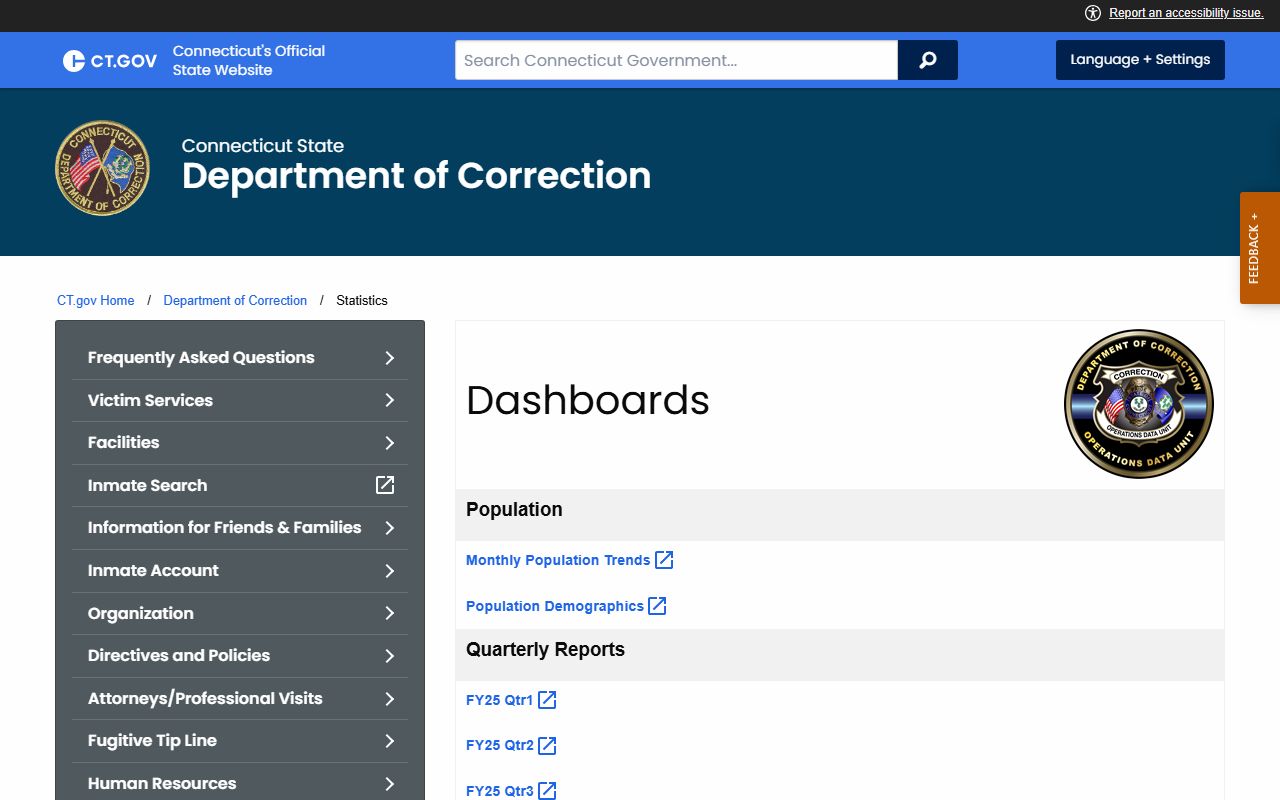This screenshot has height=800, width=1280.
Task: Expand the Human Resources chevron
Action: point(390,784)
